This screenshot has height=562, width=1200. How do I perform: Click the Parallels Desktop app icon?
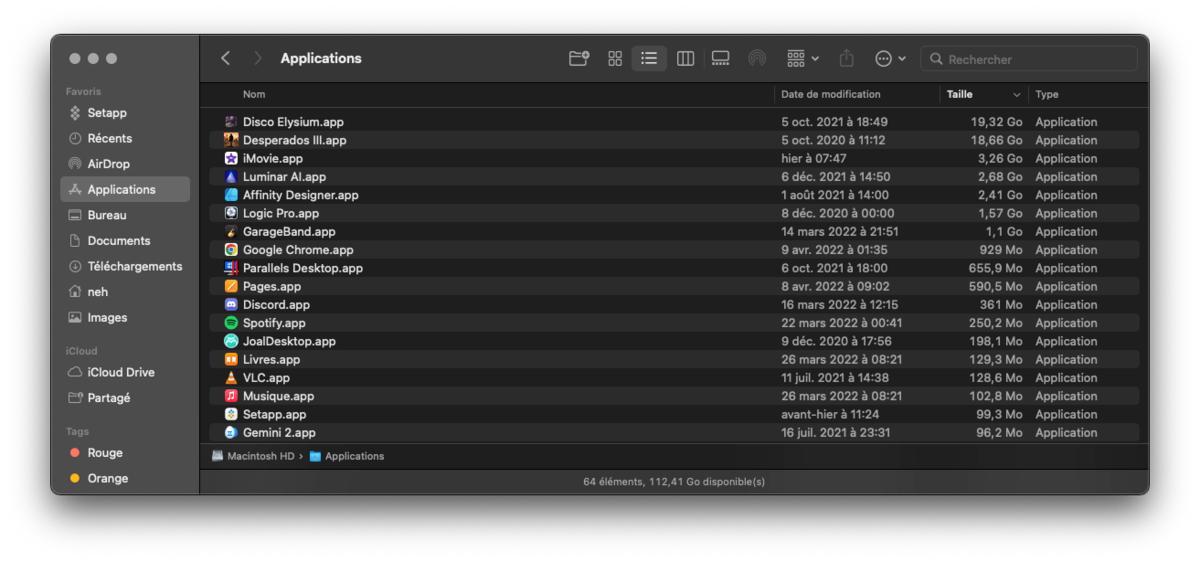231,268
